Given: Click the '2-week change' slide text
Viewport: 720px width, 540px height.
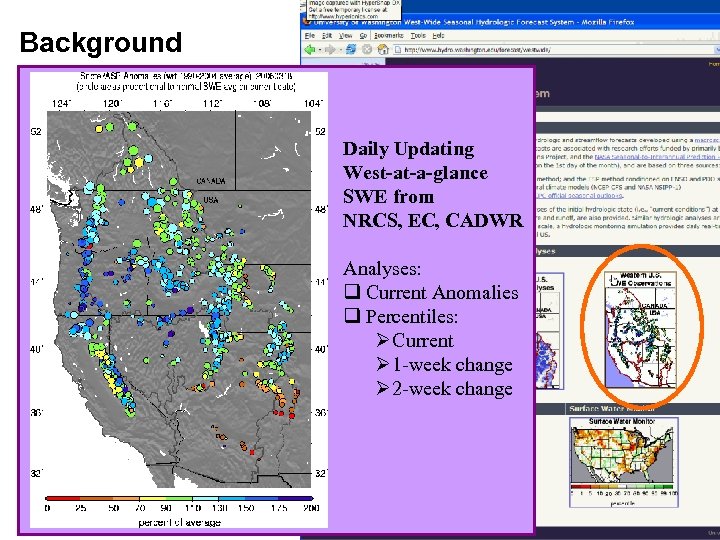Looking at the screenshot, I should point(452,388).
